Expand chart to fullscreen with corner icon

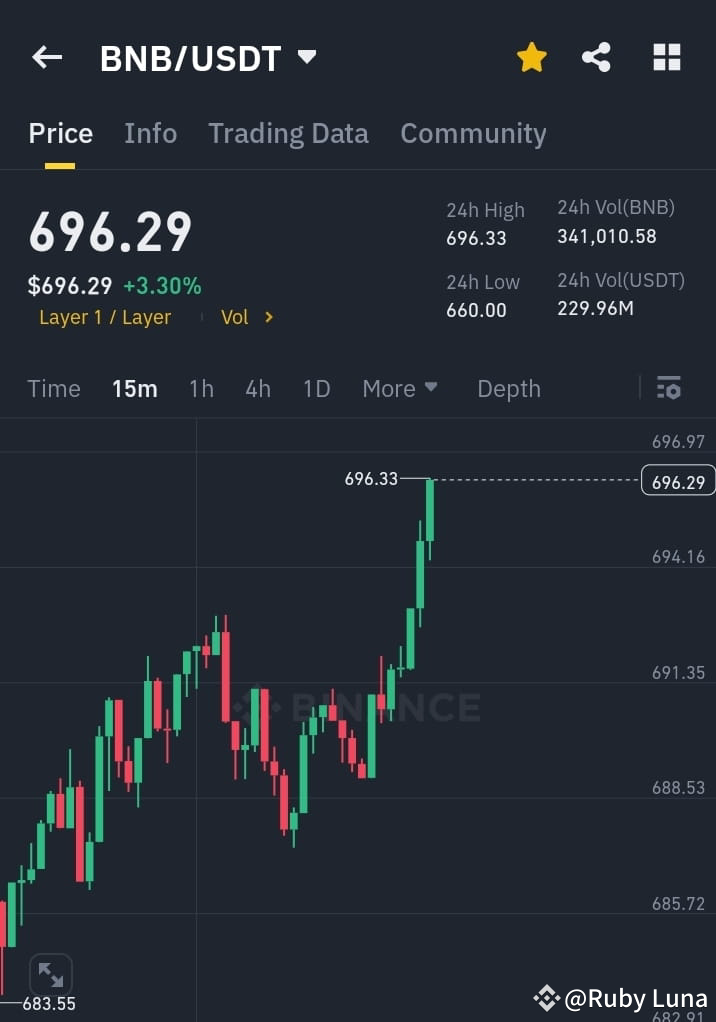(50, 973)
